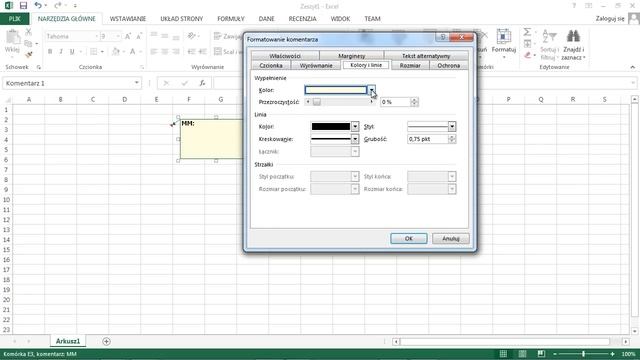This screenshot has height=360, width=640.
Task: Open the font size dropdown
Action: (118, 36)
